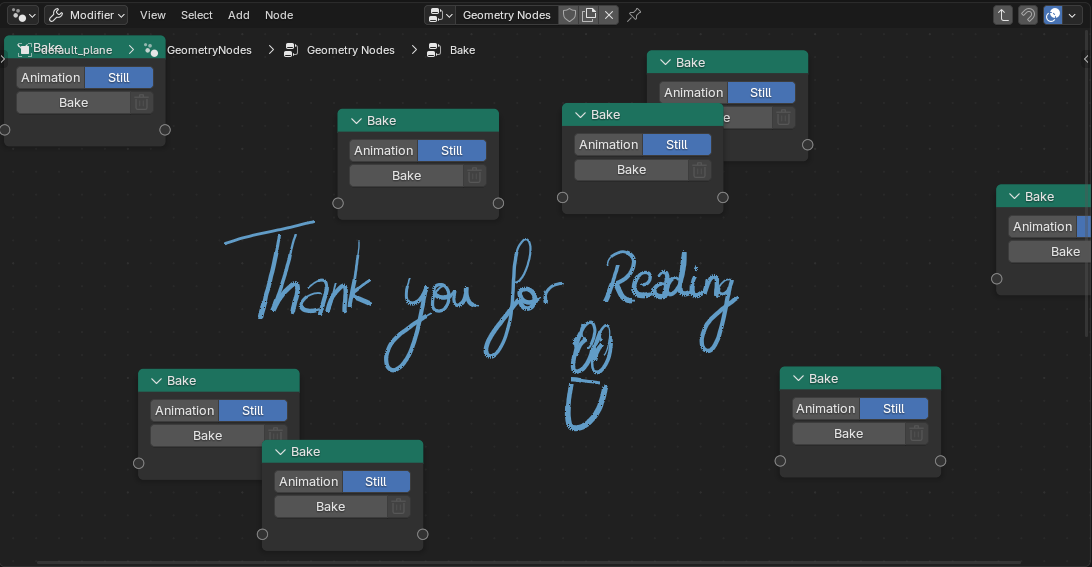The width and height of the screenshot is (1092, 567).
Task: Click the modifier particles icon in the breadcrumb
Action: pyautogui.click(x=151, y=49)
